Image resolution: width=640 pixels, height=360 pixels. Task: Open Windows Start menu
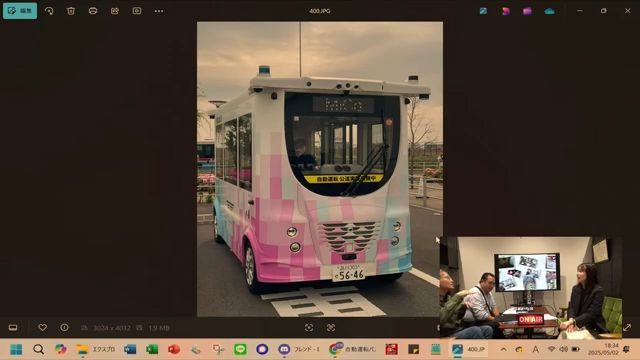16,349
